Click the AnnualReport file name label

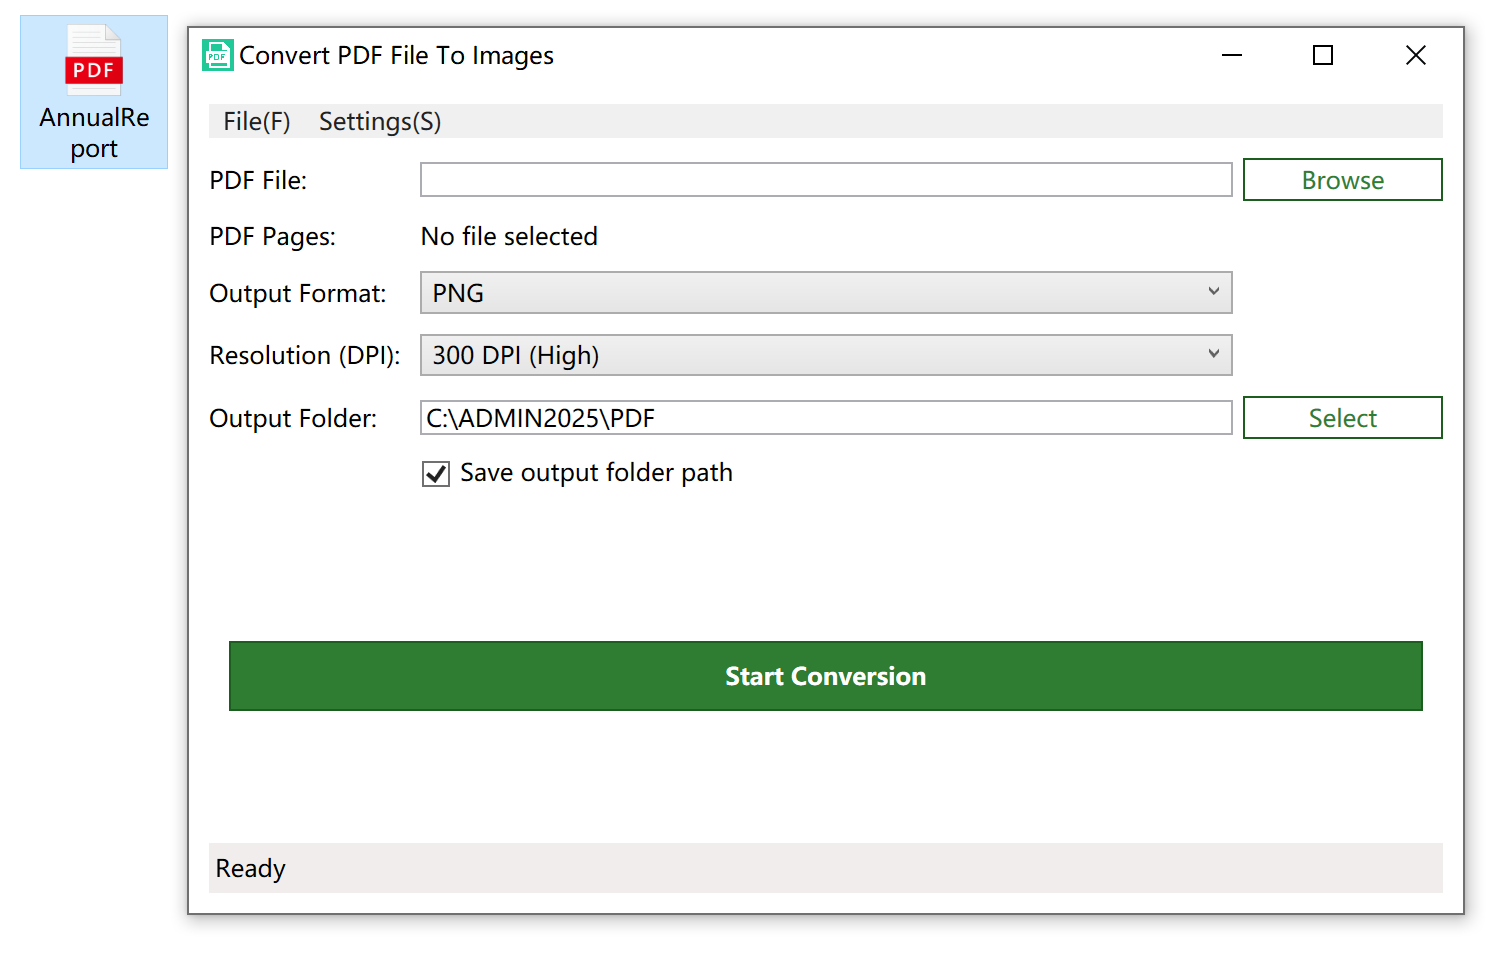[x=93, y=132]
